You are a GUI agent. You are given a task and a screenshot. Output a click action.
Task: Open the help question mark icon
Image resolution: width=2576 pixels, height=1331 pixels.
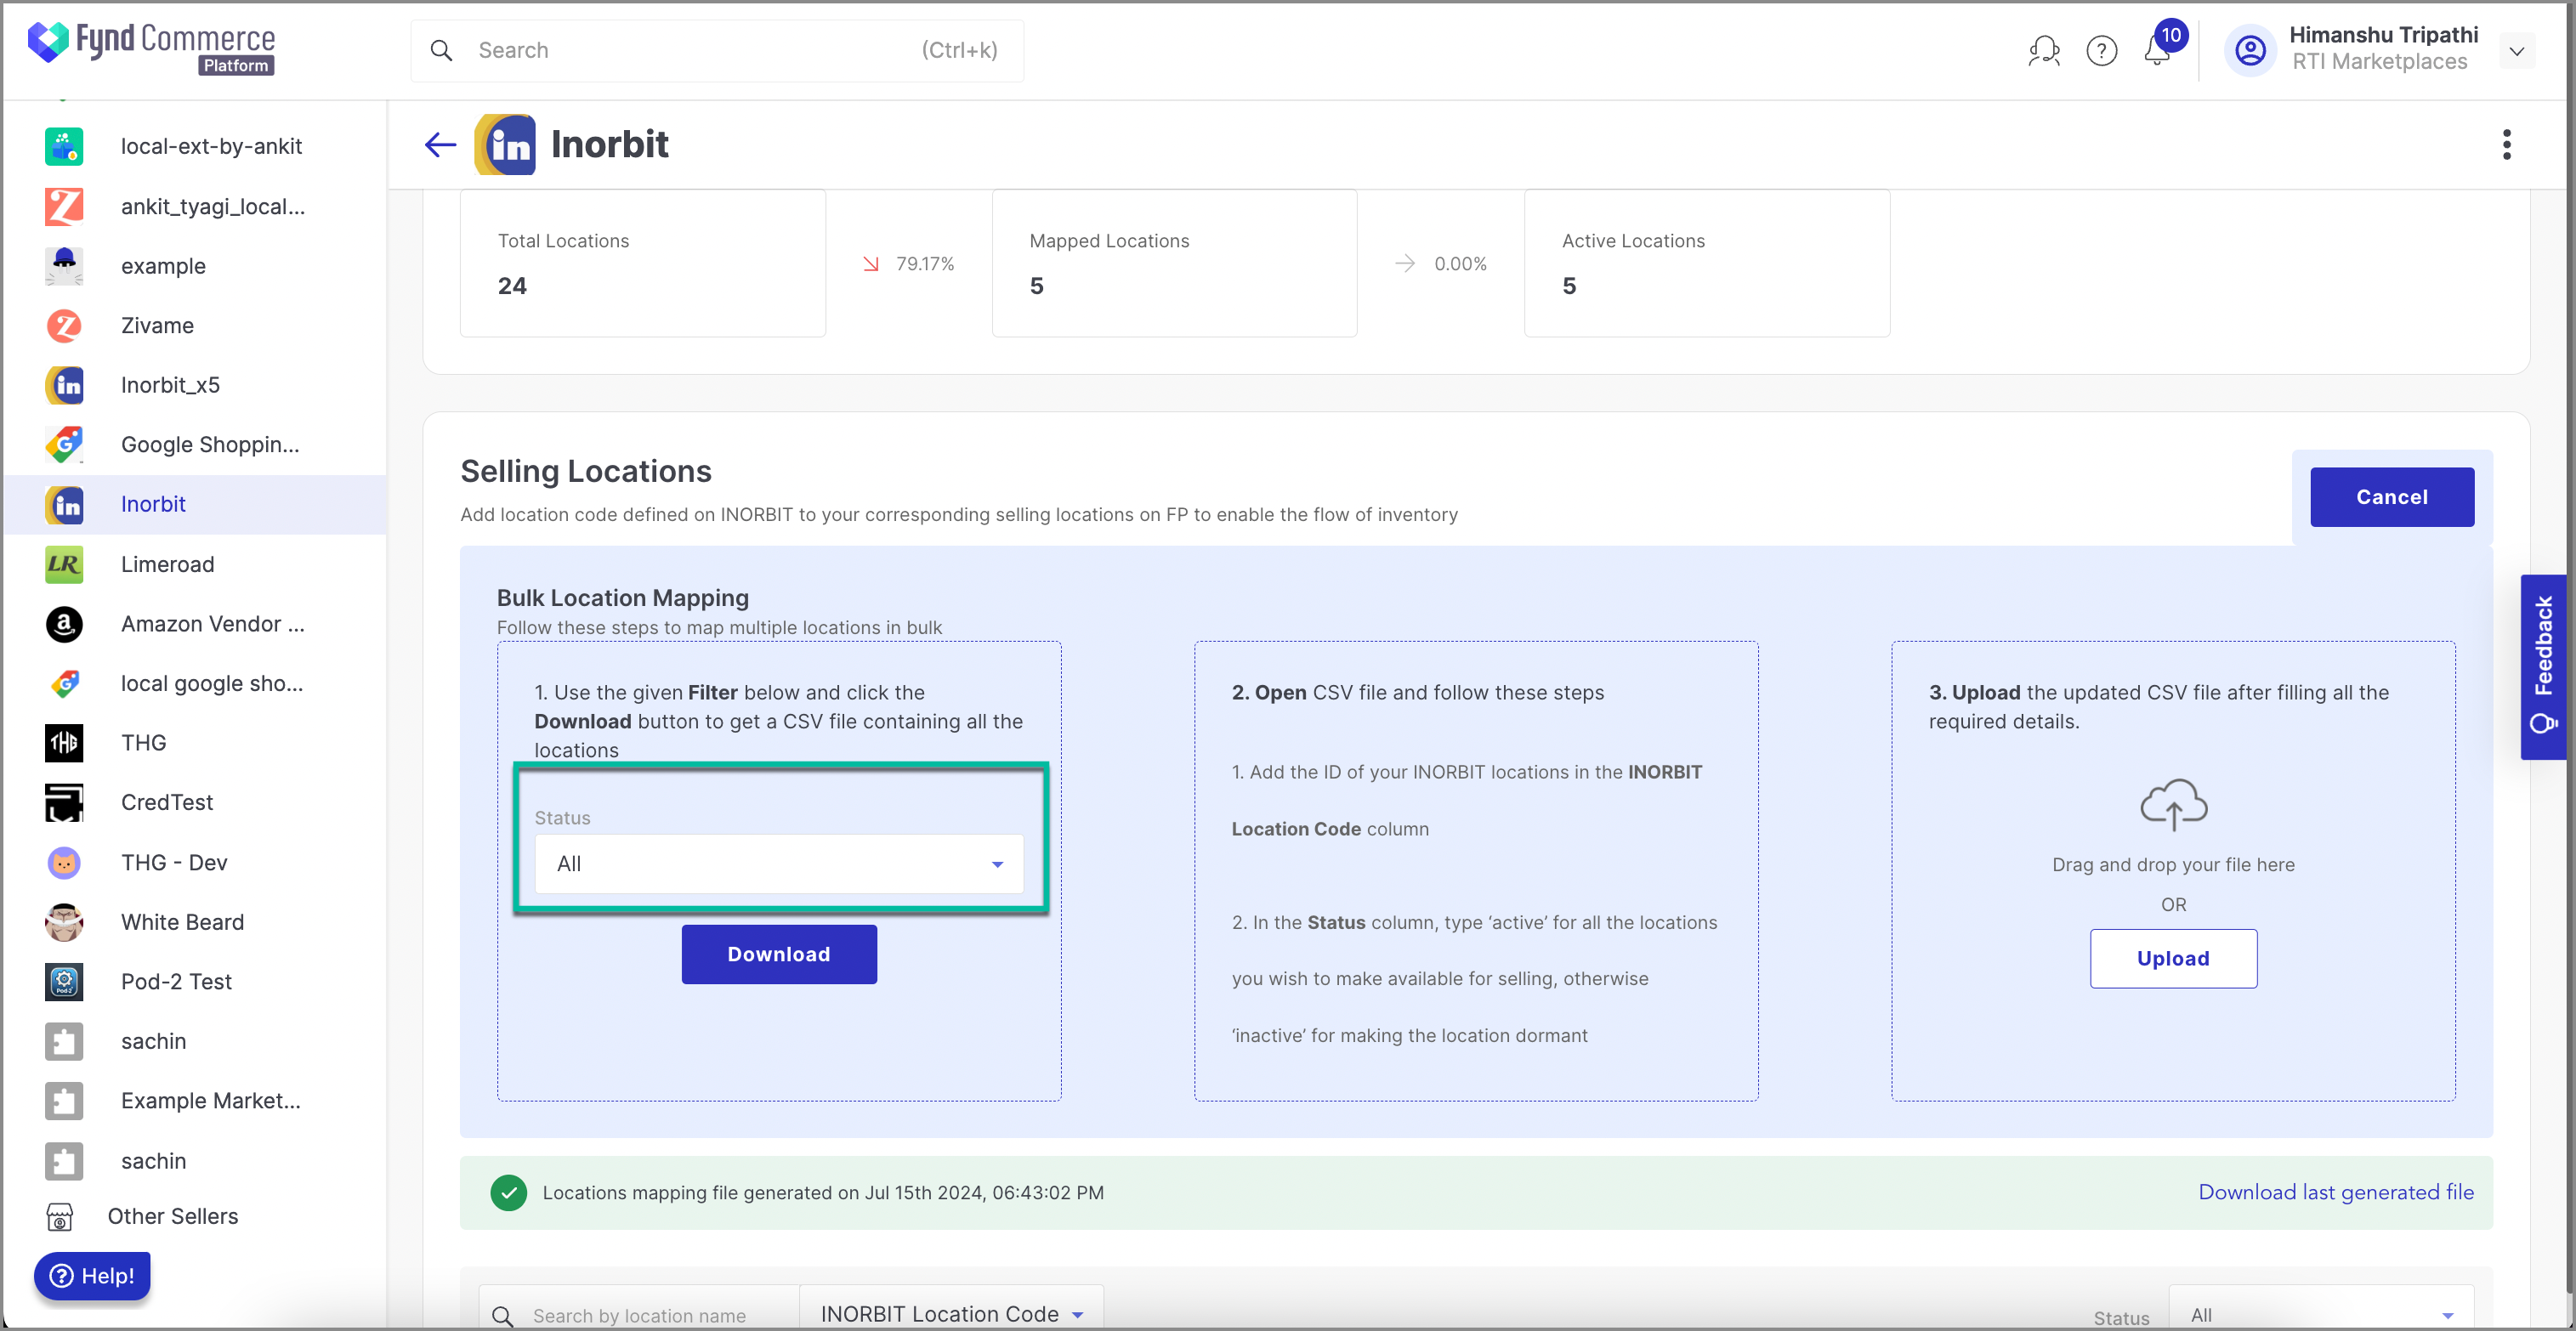tap(2101, 50)
